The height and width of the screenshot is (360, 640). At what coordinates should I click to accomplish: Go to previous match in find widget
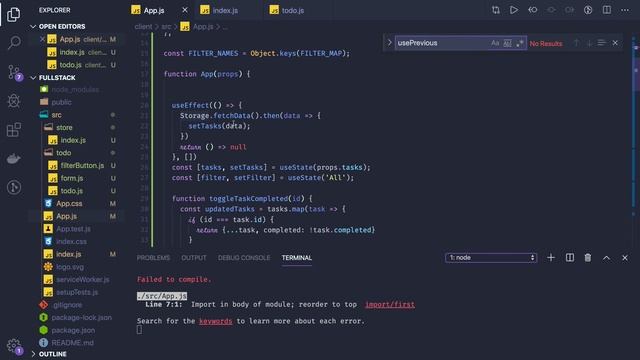(576, 43)
